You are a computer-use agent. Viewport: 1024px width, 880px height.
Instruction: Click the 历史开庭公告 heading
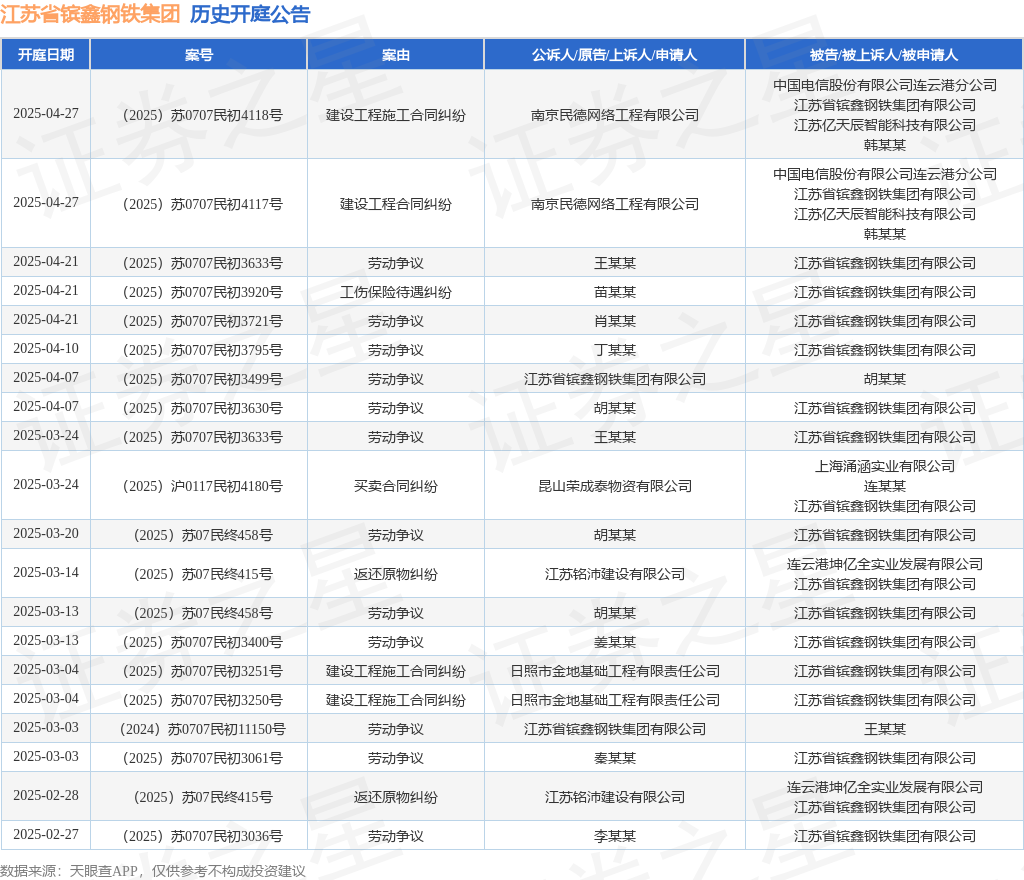(250, 14)
